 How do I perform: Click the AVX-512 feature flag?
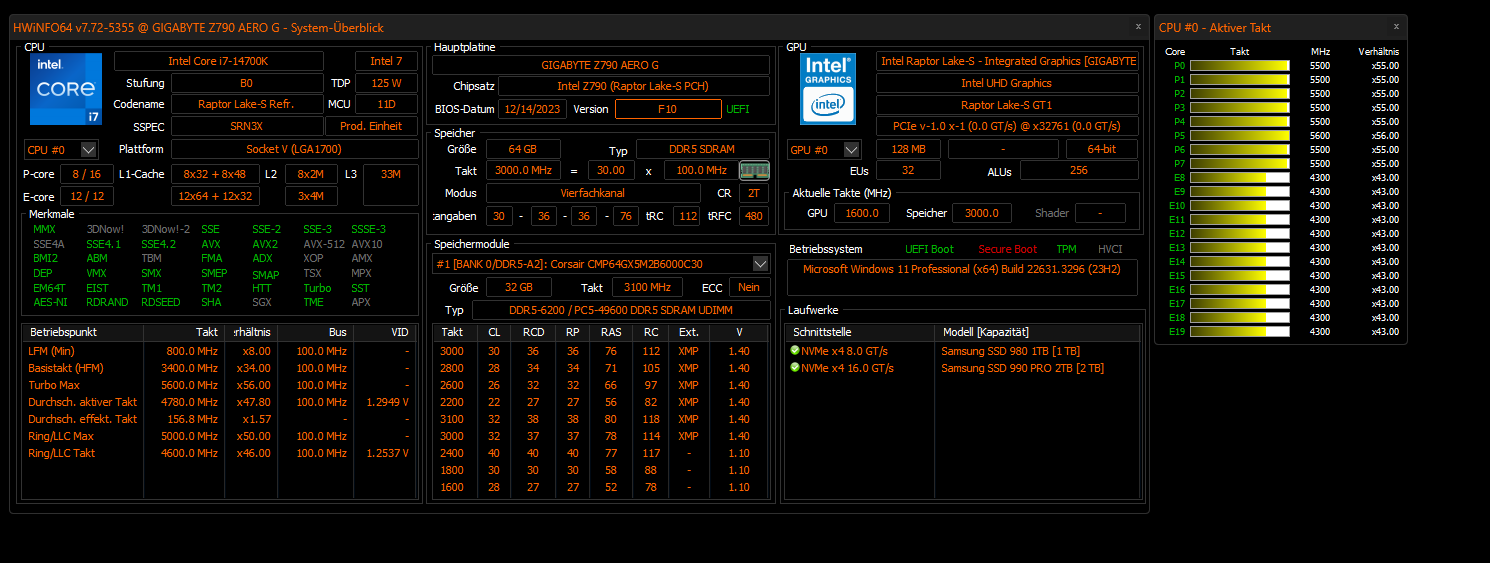coord(322,244)
